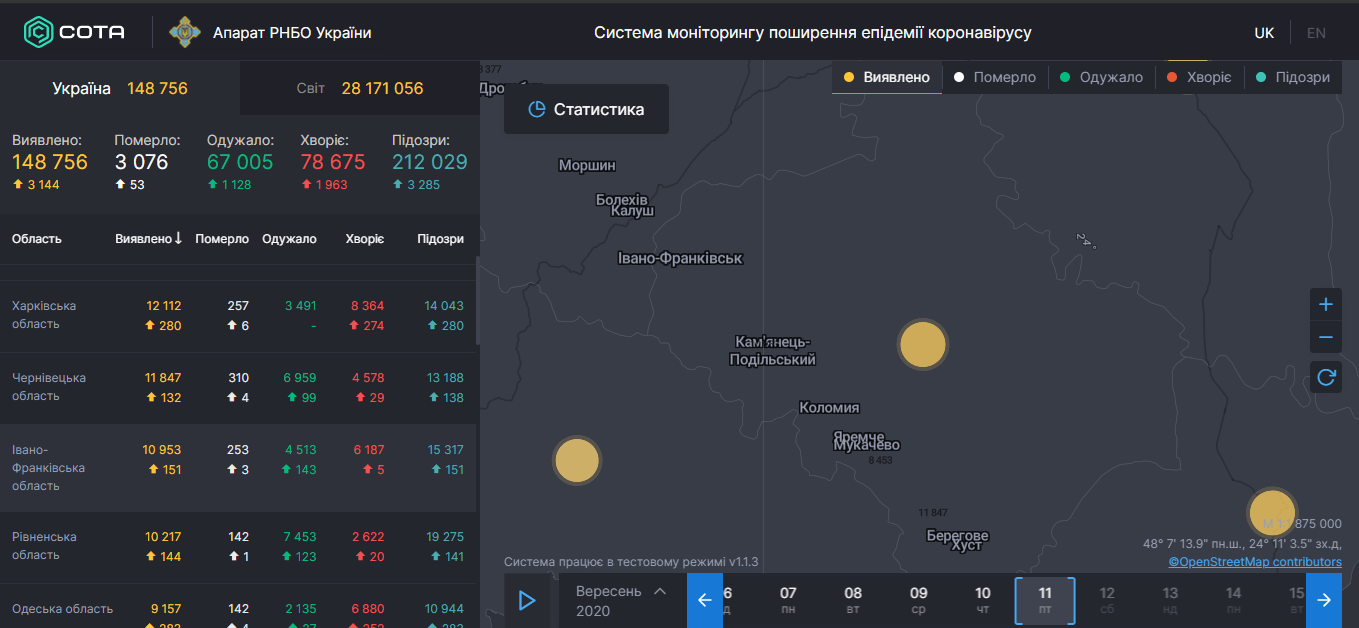Collapse the Вересень 2020 month selector
This screenshot has height=628, width=1359.
click(659, 589)
